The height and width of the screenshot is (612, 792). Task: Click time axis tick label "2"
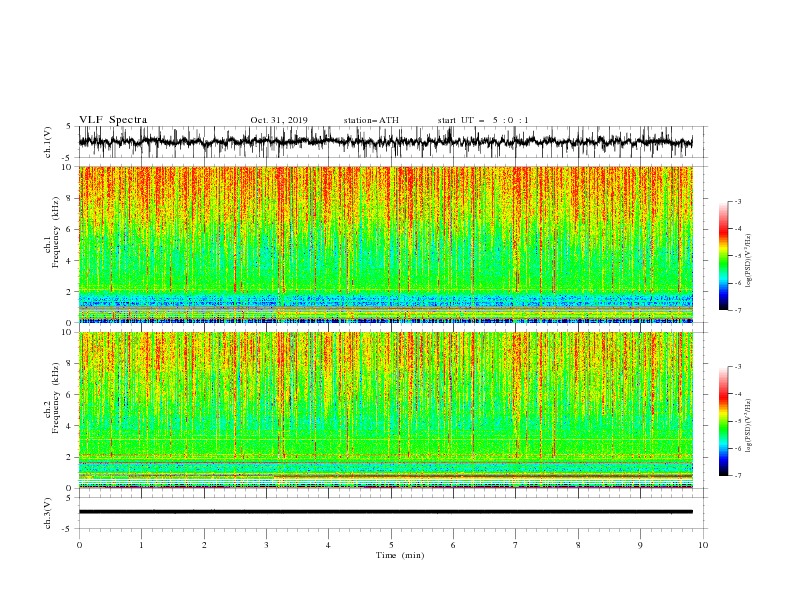(204, 545)
